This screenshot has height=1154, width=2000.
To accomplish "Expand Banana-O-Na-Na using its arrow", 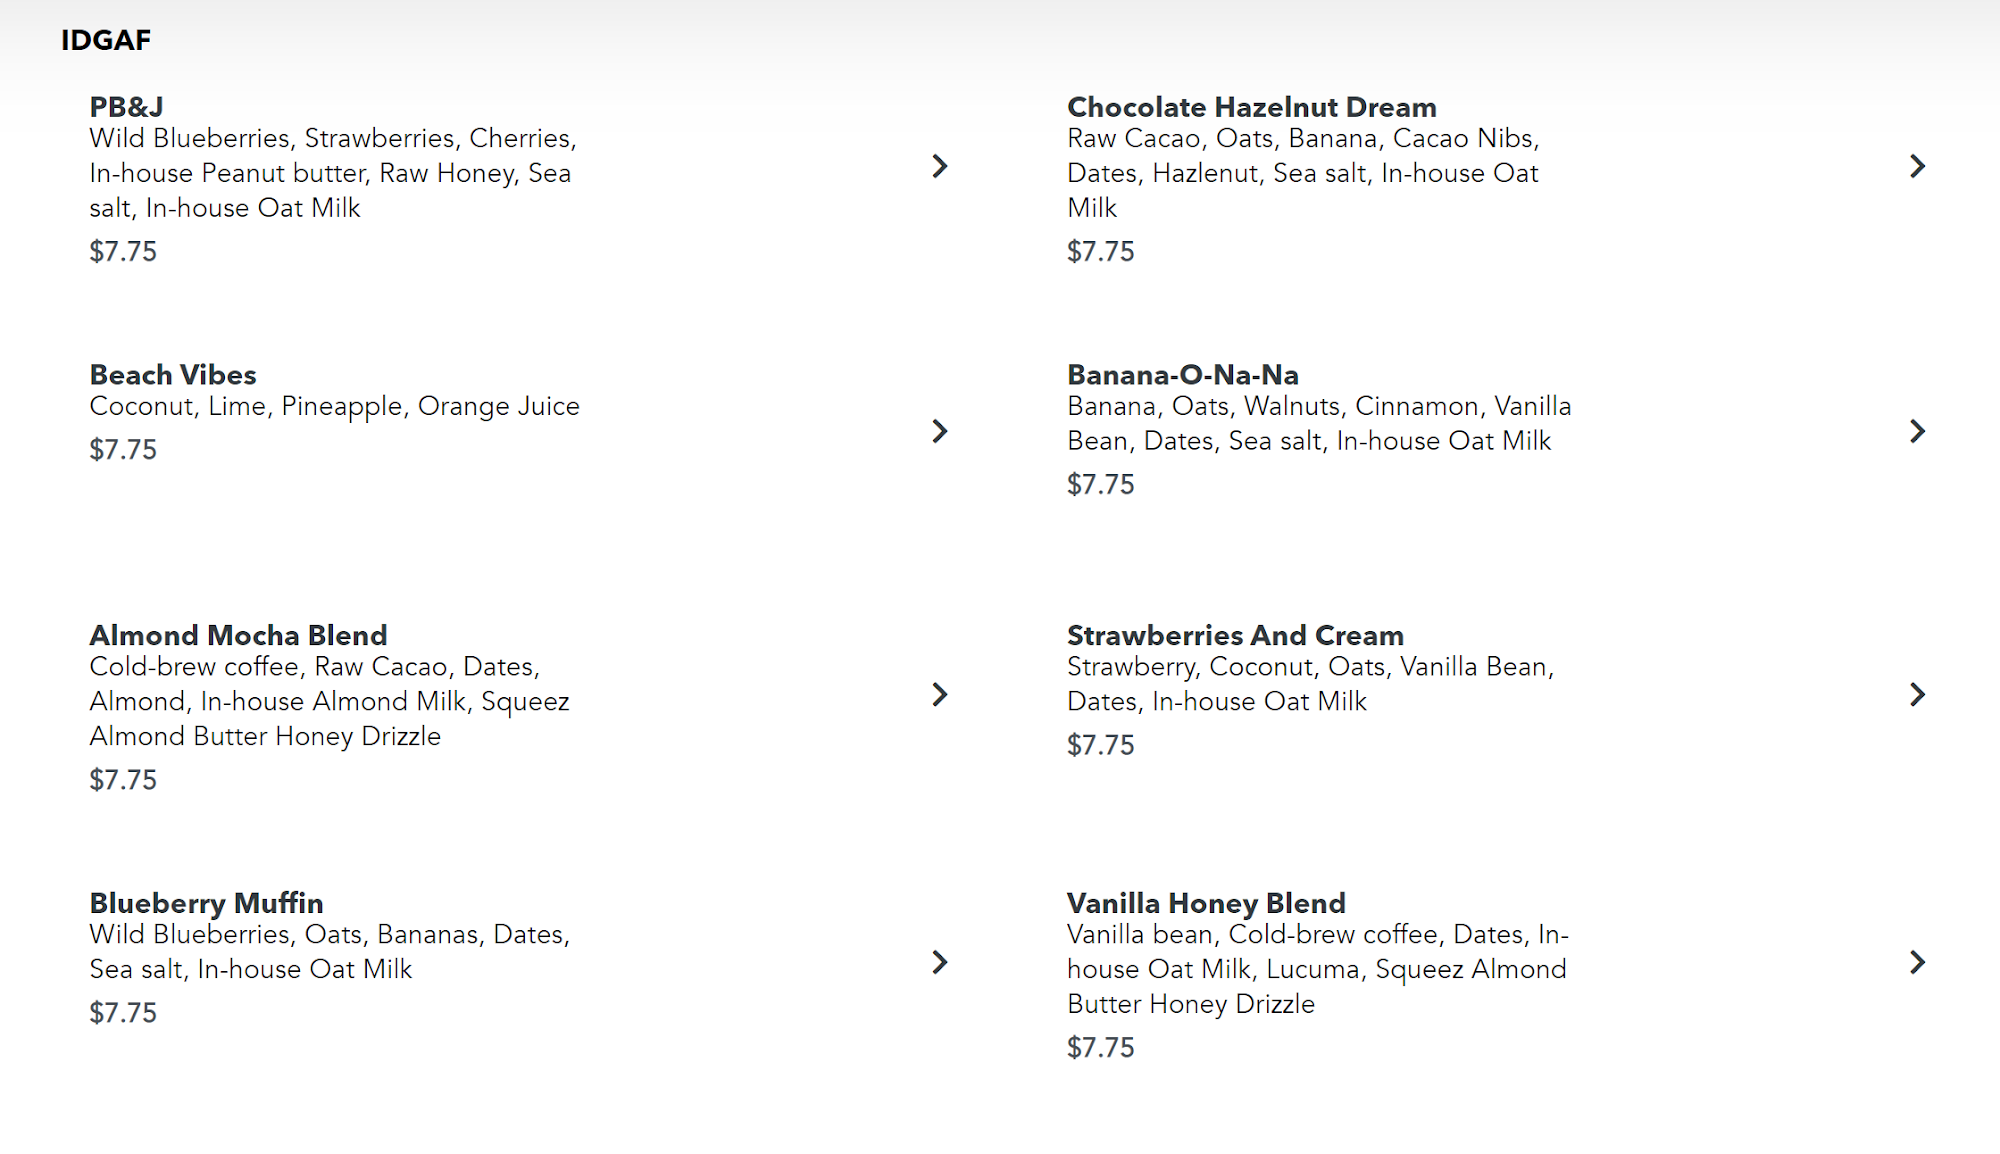I will [1916, 431].
